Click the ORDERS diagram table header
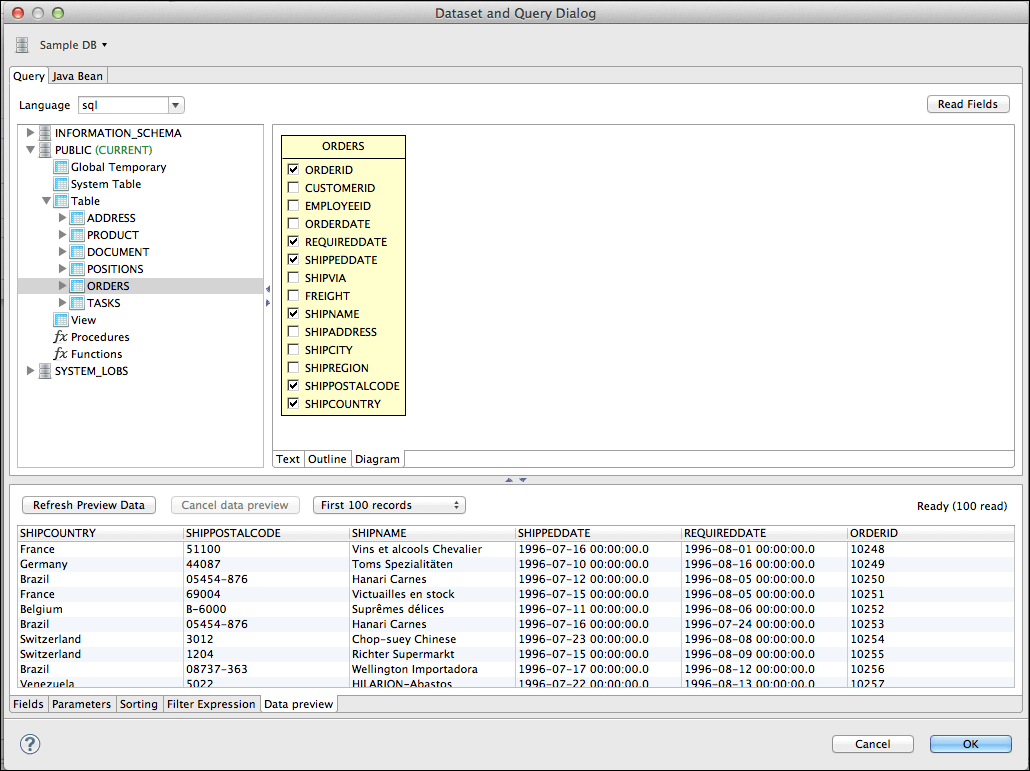This screenshot has width=1030, height=771. [x=343, y=146]
